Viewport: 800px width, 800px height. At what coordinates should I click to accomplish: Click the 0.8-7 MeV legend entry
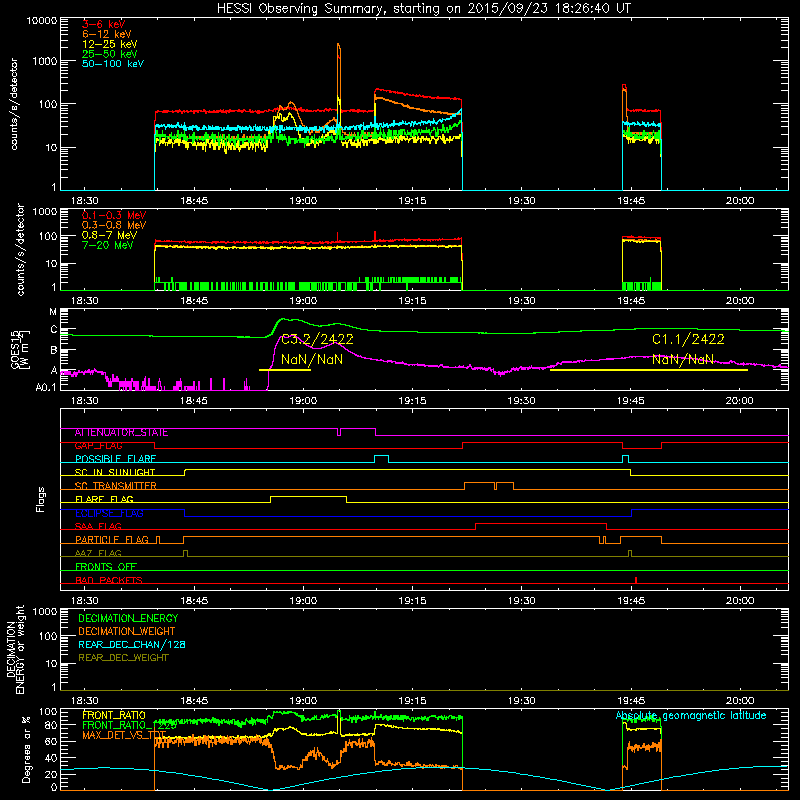click(110, 236)
